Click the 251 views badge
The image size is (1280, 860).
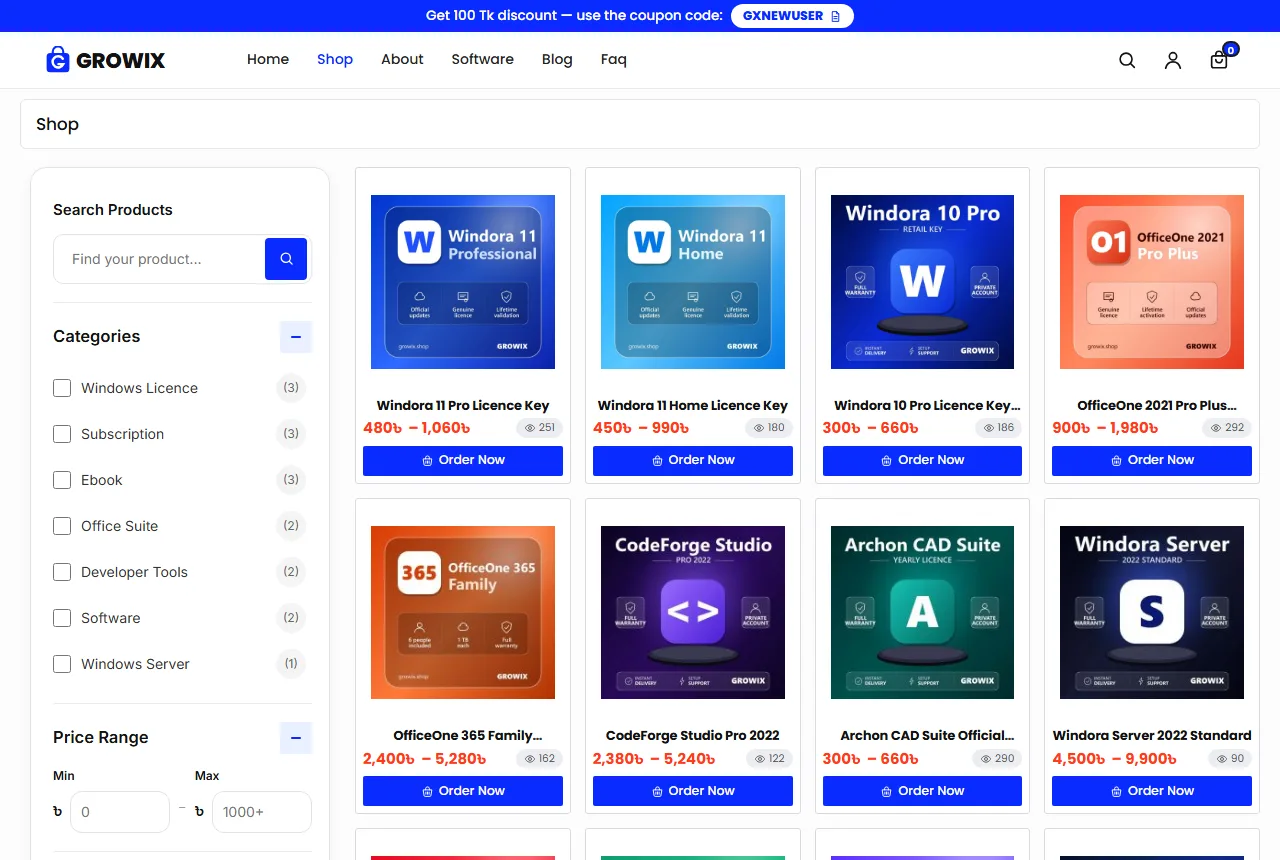click(x=540, y=428)
